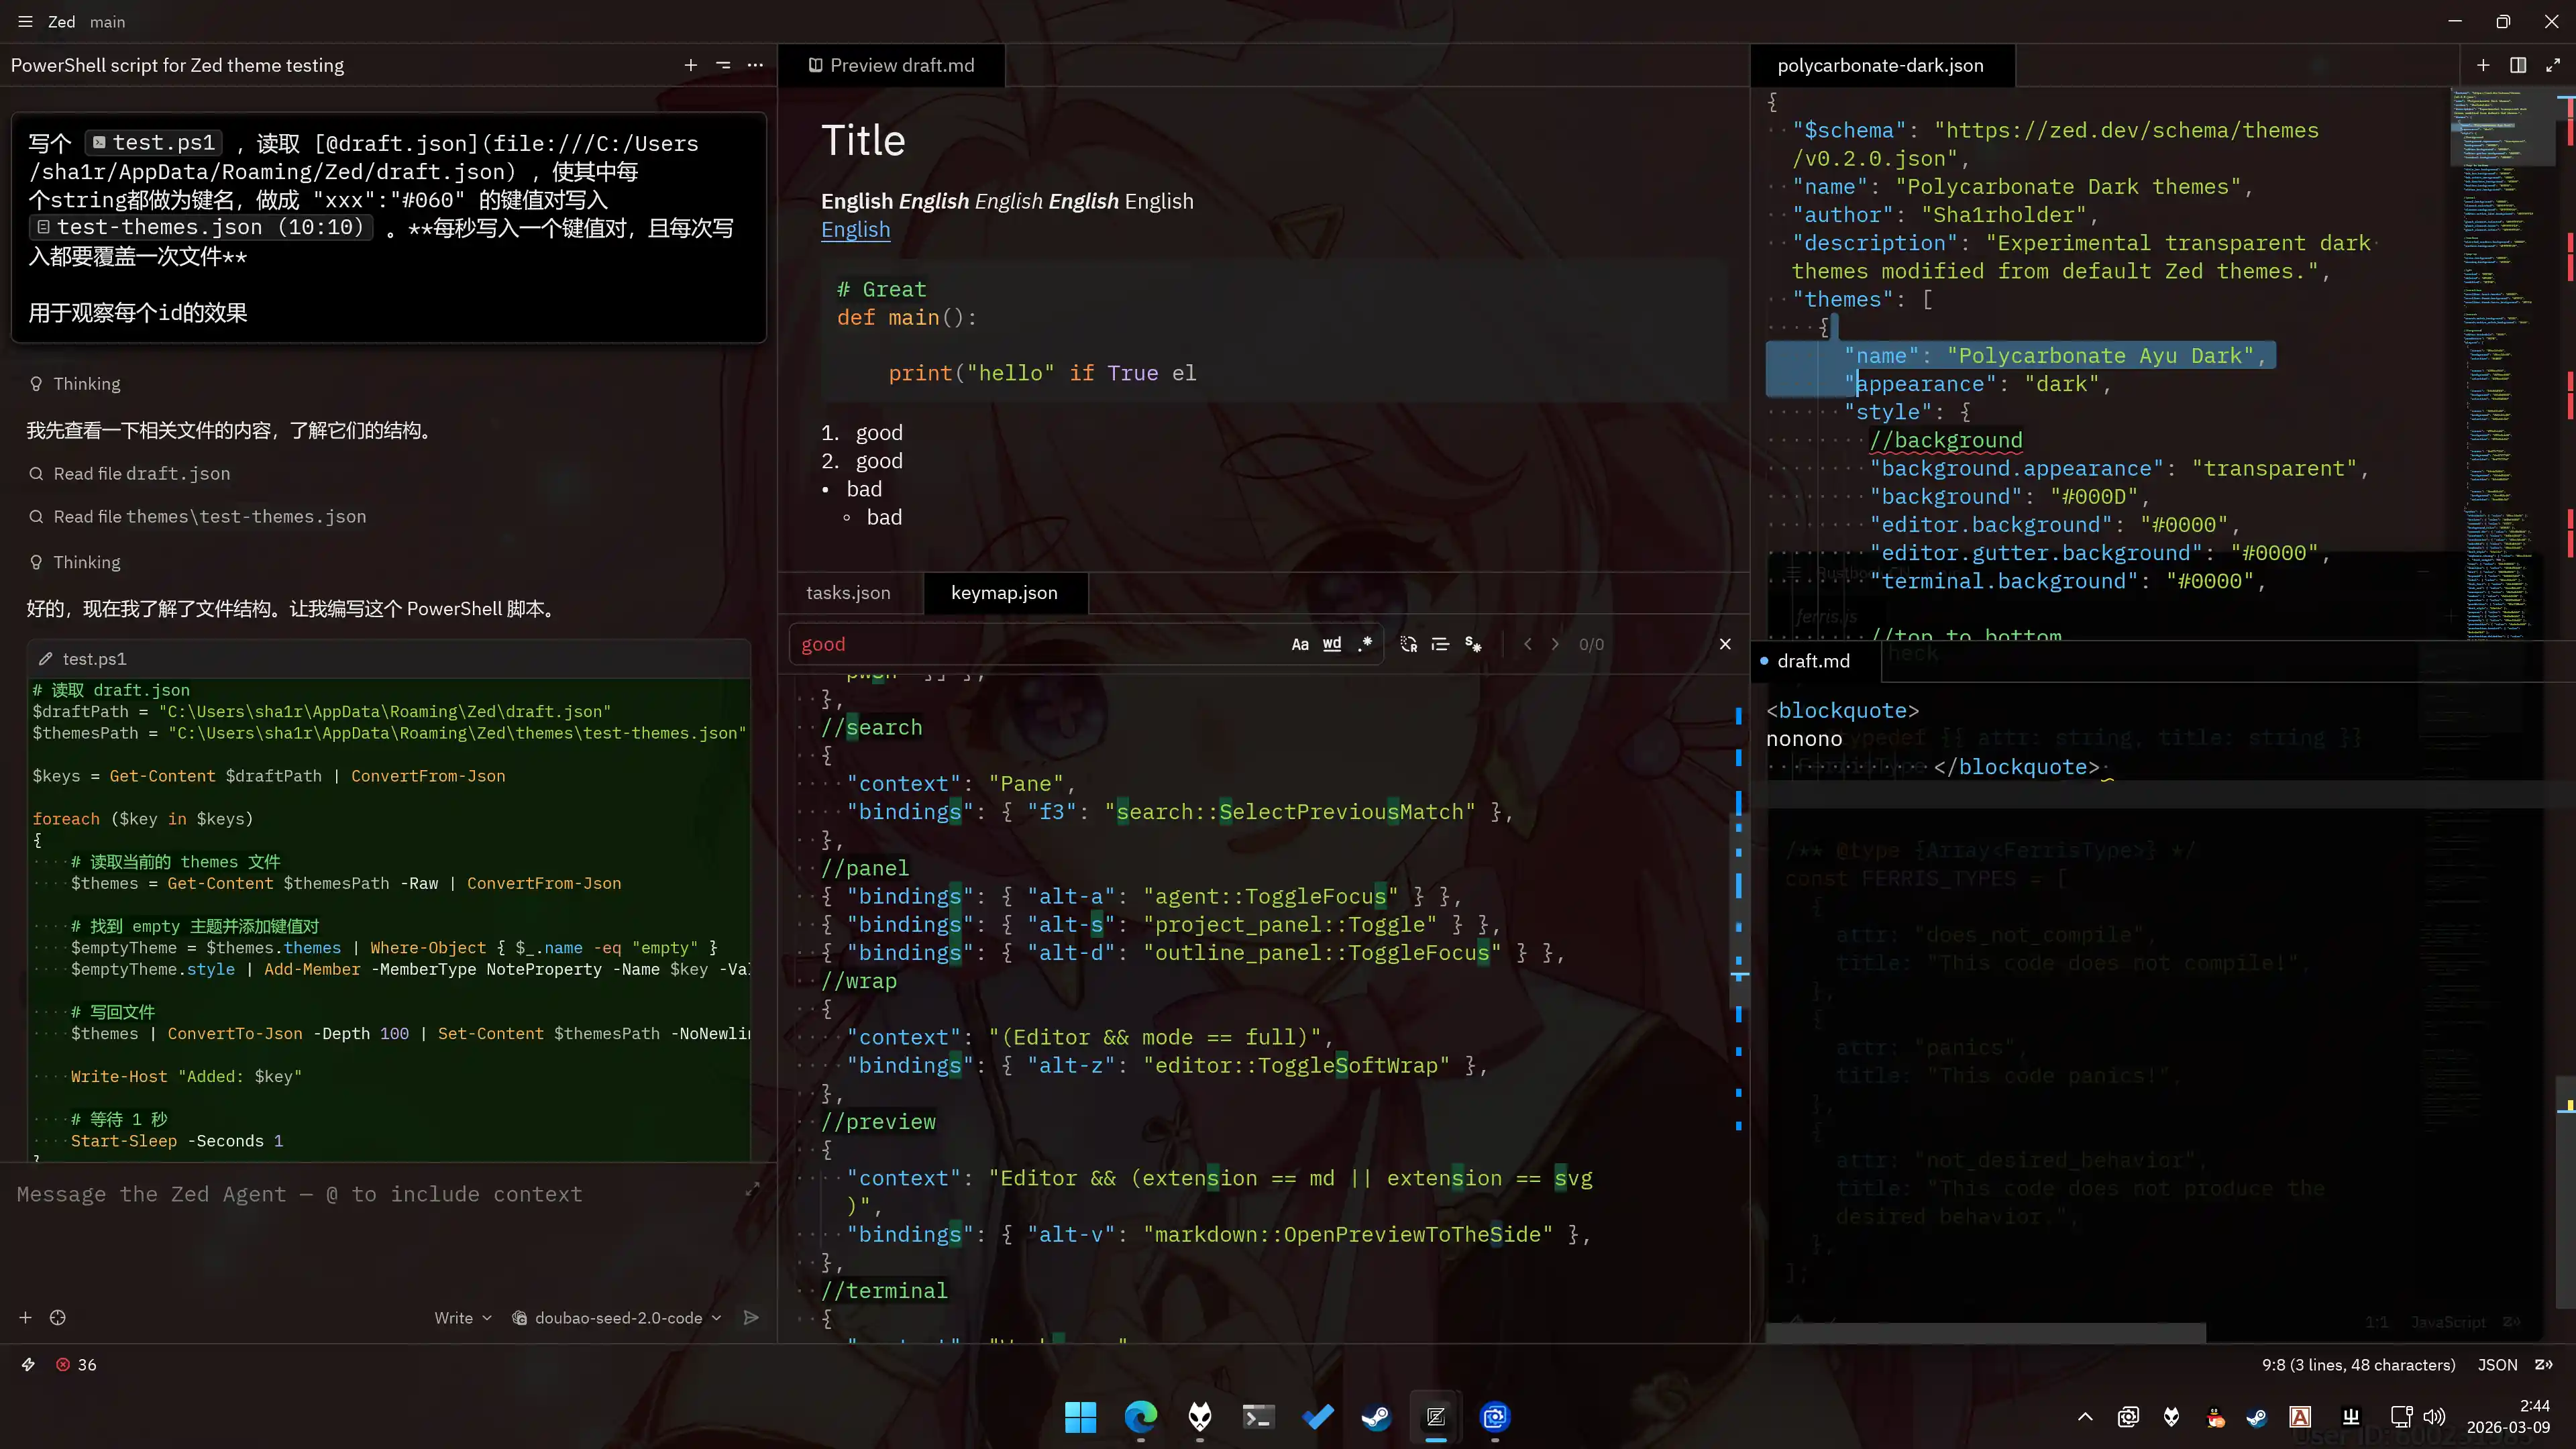
Task: Open the Zed hamburger application menu
Action: click(x=25, y=21)
